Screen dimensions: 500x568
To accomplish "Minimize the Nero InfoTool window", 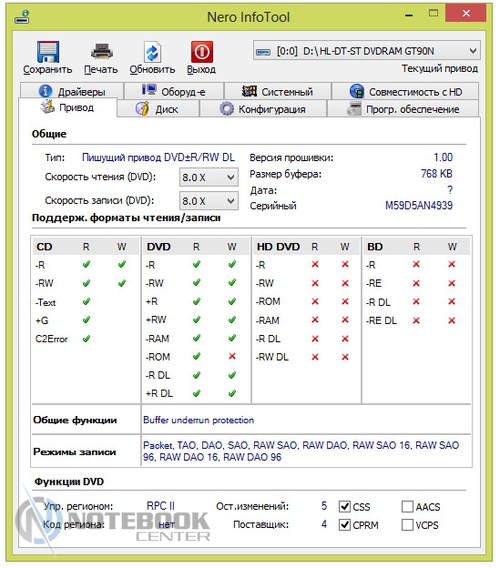I will 409,15.
